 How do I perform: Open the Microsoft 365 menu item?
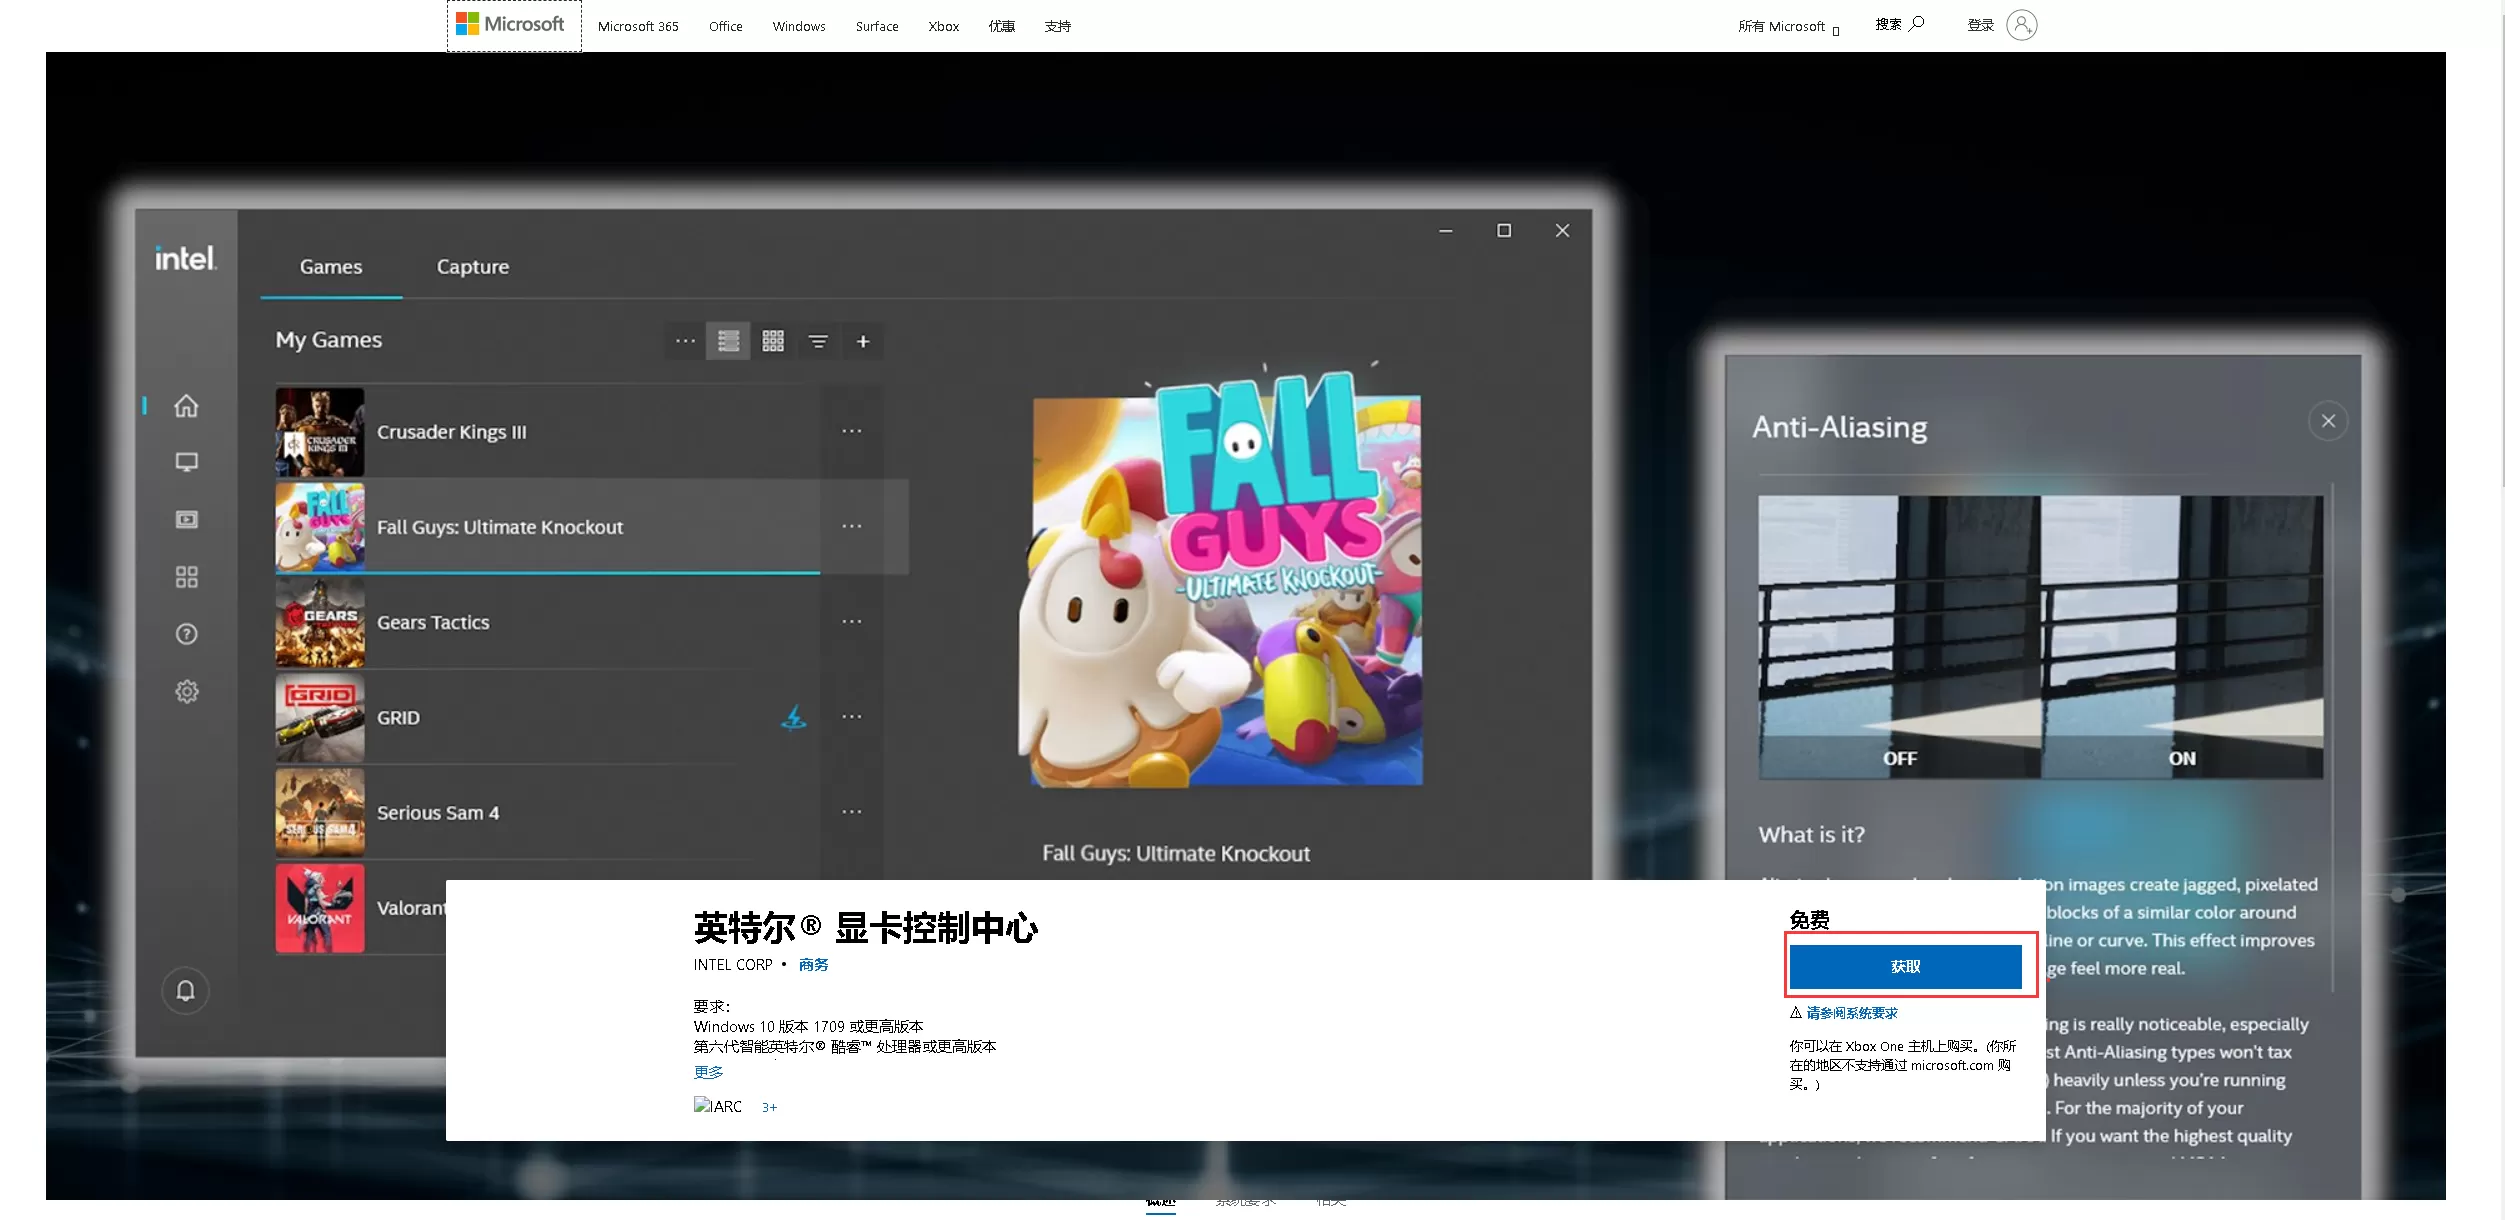tap(638, 27)
